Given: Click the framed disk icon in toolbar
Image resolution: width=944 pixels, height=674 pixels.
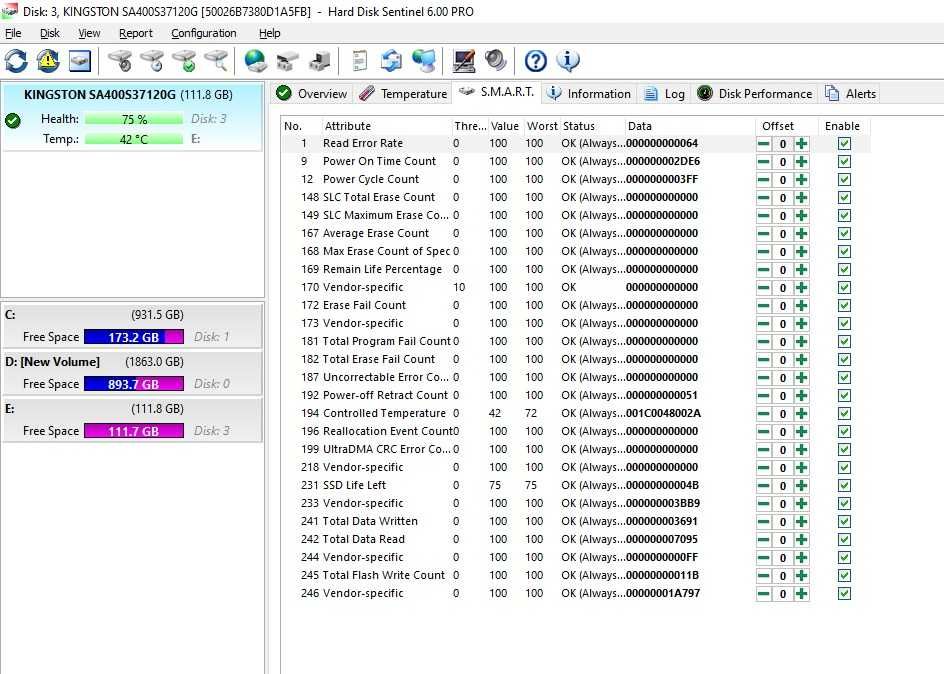Looking at the screenshot, I should 80,61.
